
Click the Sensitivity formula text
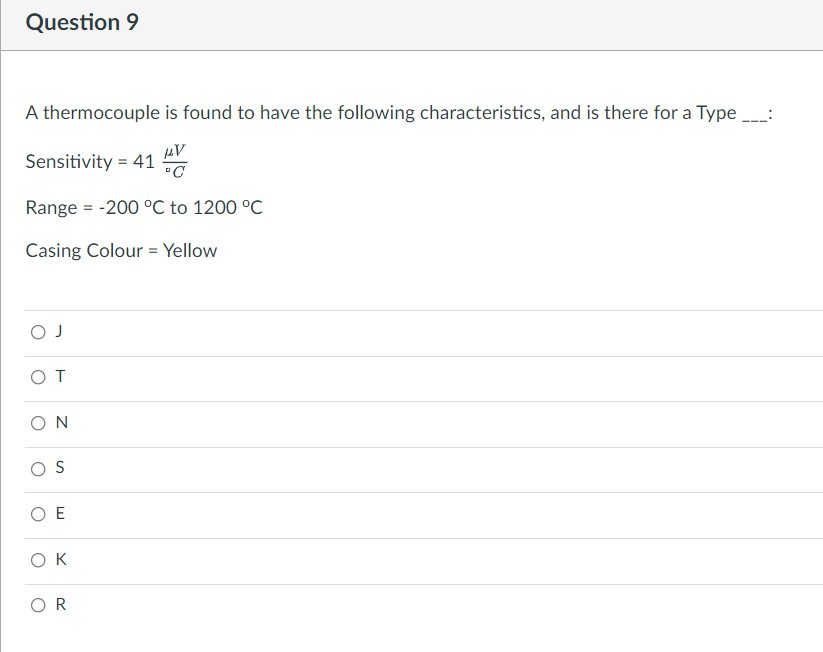(104, 160)
